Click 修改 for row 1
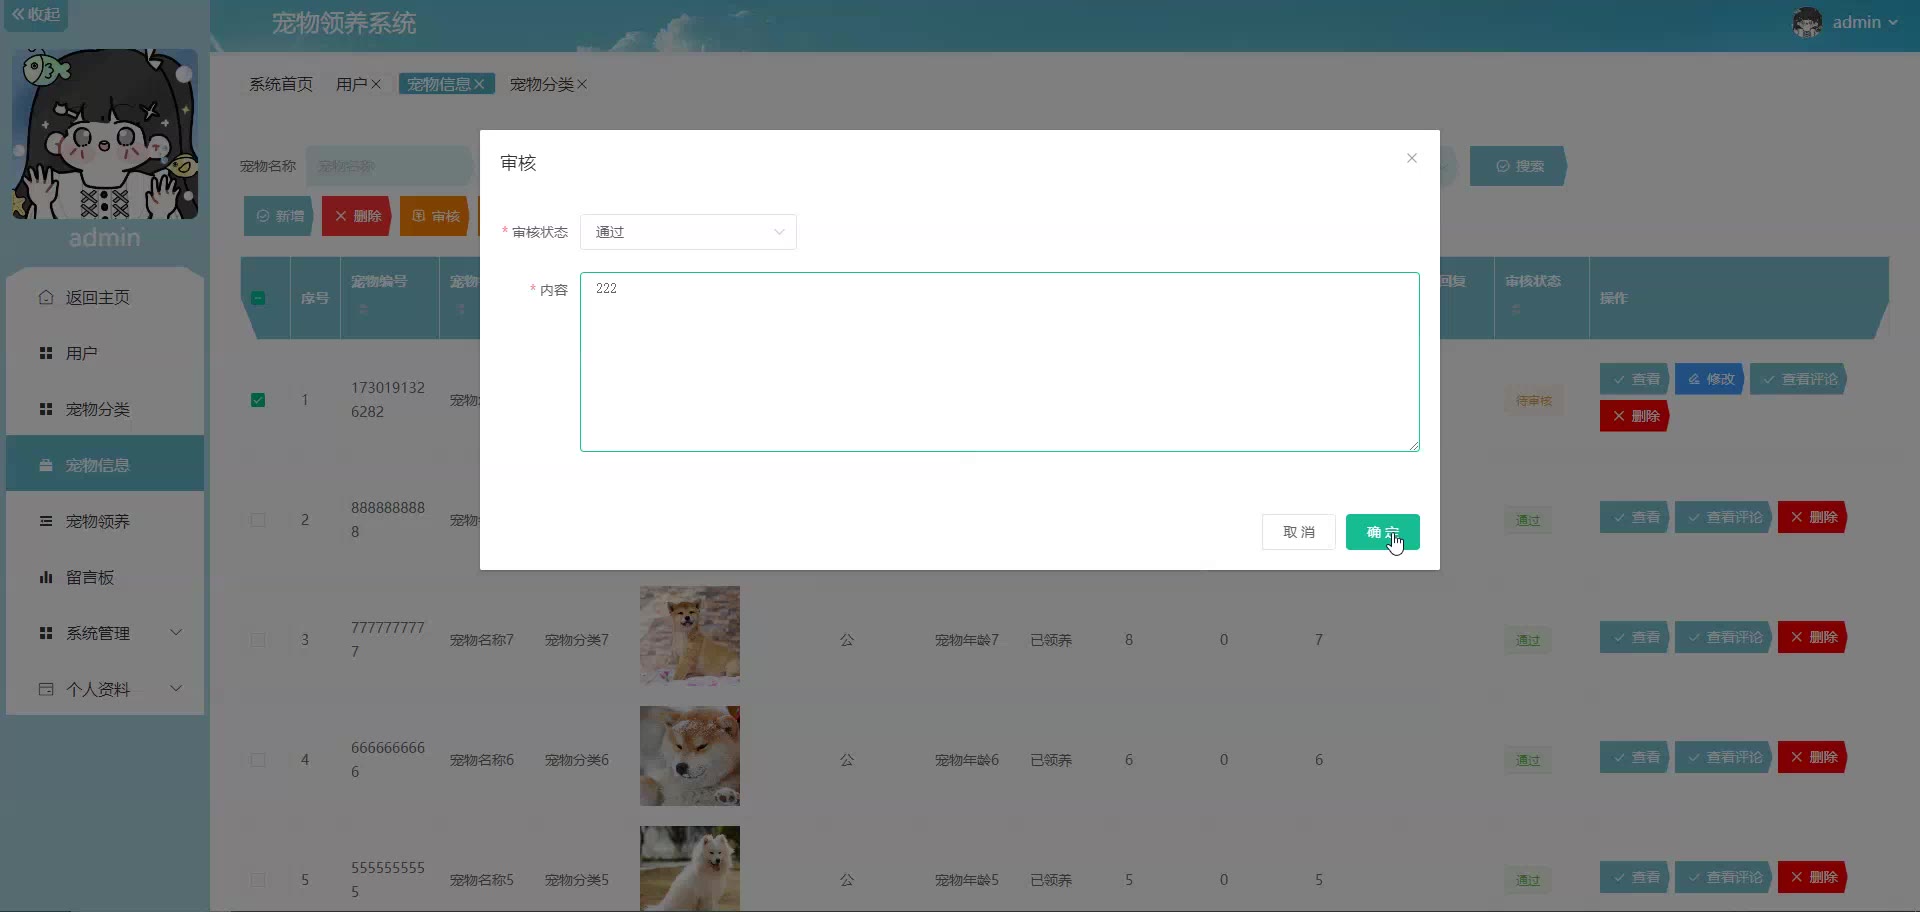This screenshot has width=1920, height=912. (1710, 379)
